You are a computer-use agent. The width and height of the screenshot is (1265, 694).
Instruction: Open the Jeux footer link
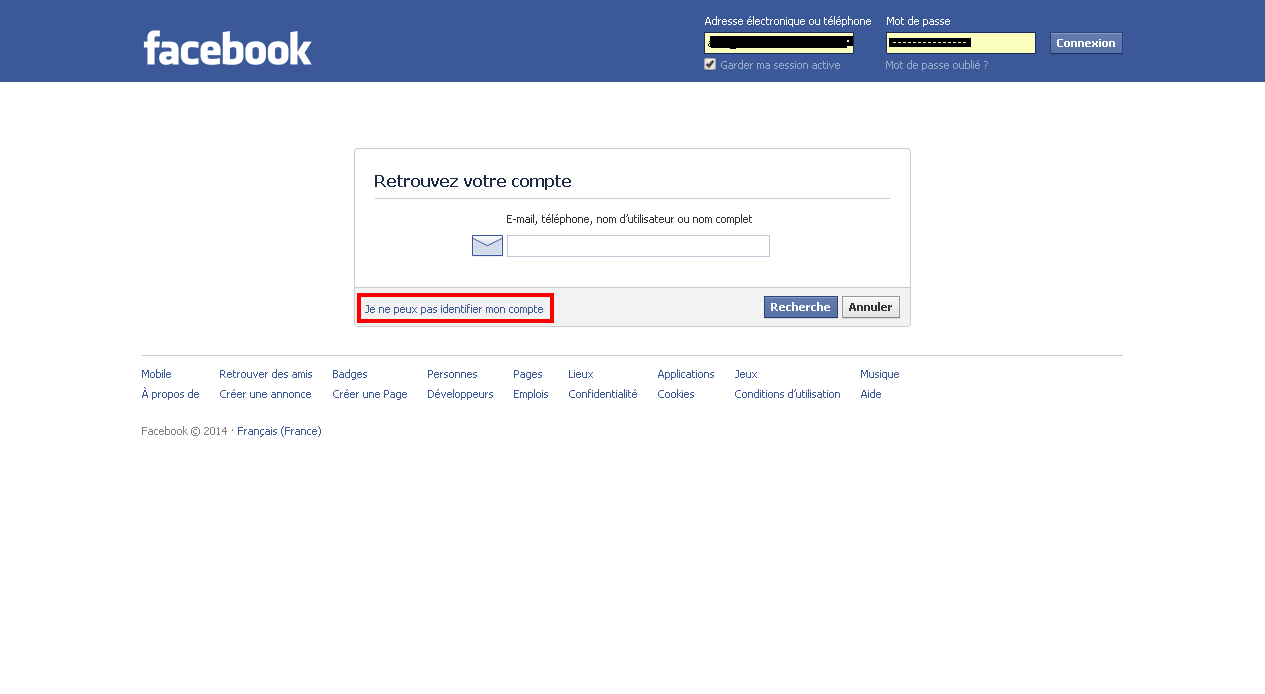pos(746,374)
